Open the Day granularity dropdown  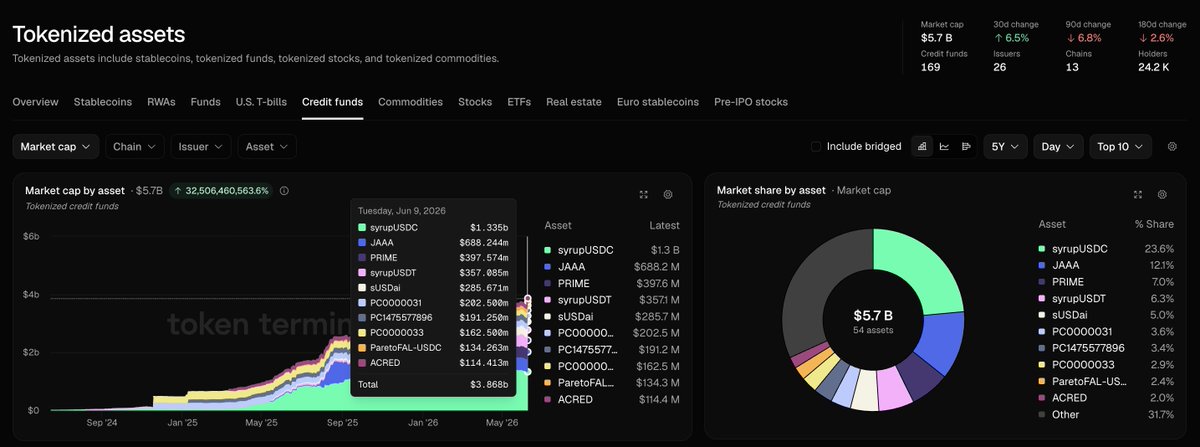[1058, 146]
